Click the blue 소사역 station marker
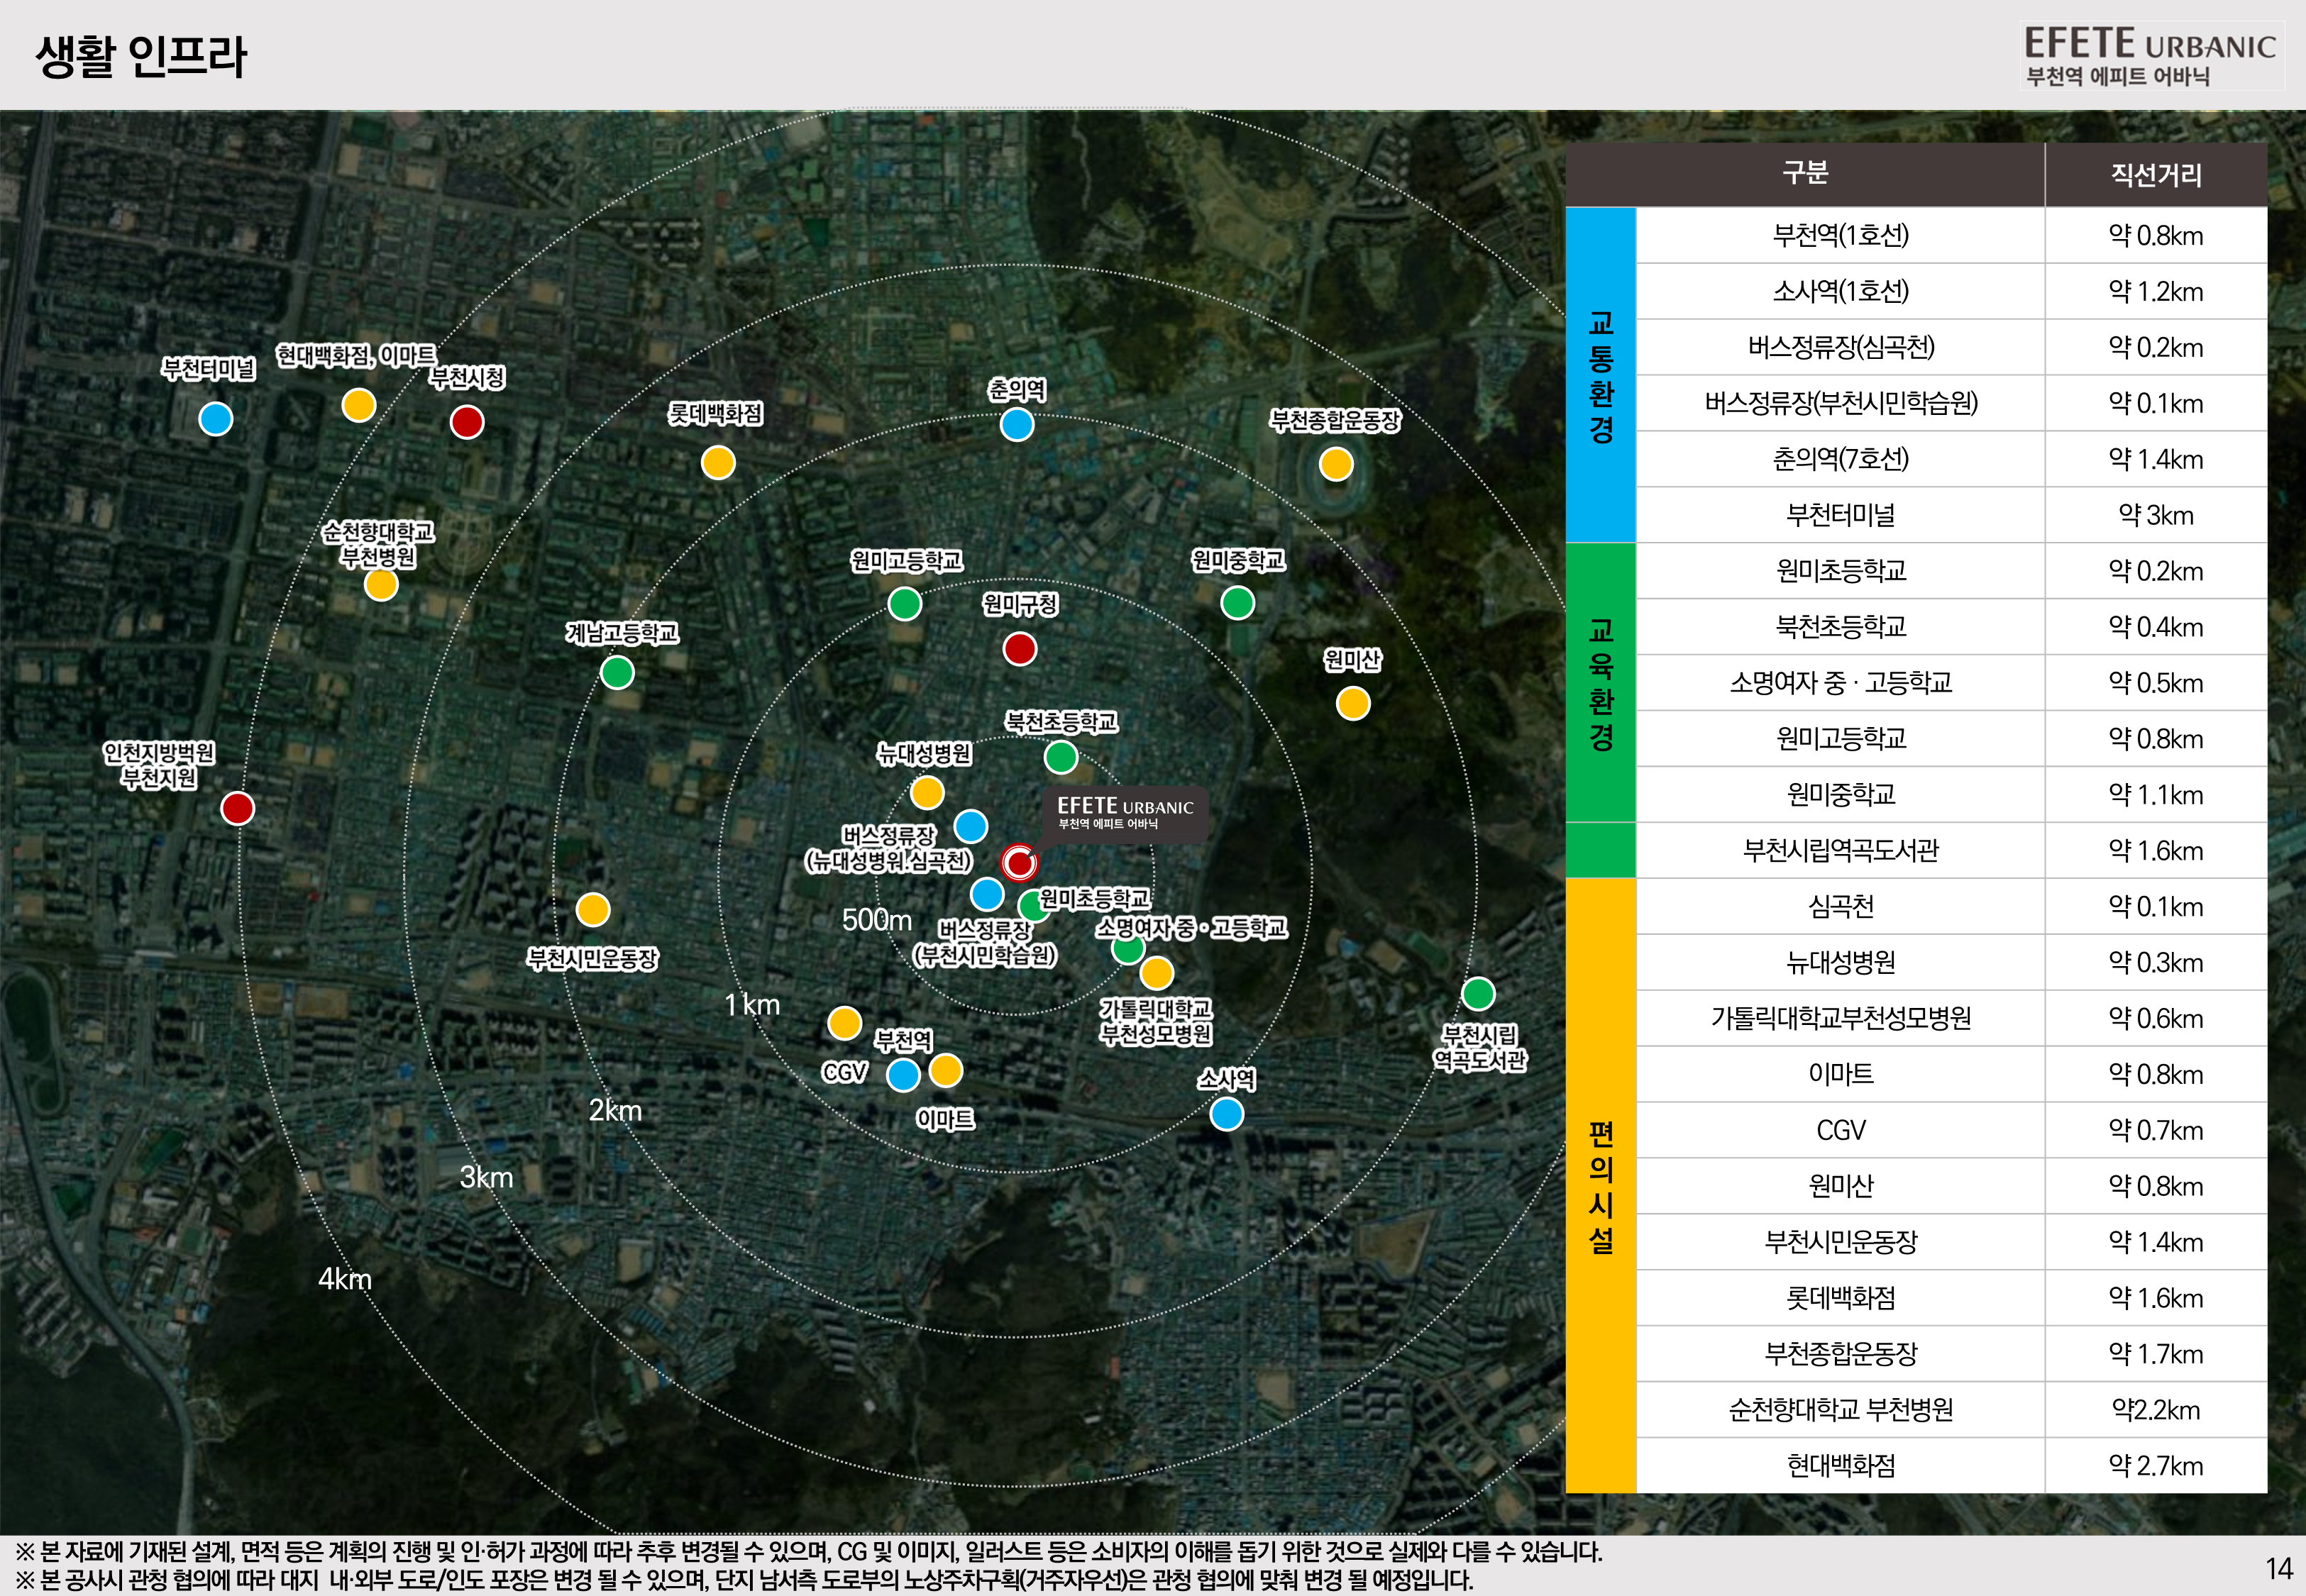Image resolution: width=2306 pixels, height=1596 pixels. (1227, 1113)
